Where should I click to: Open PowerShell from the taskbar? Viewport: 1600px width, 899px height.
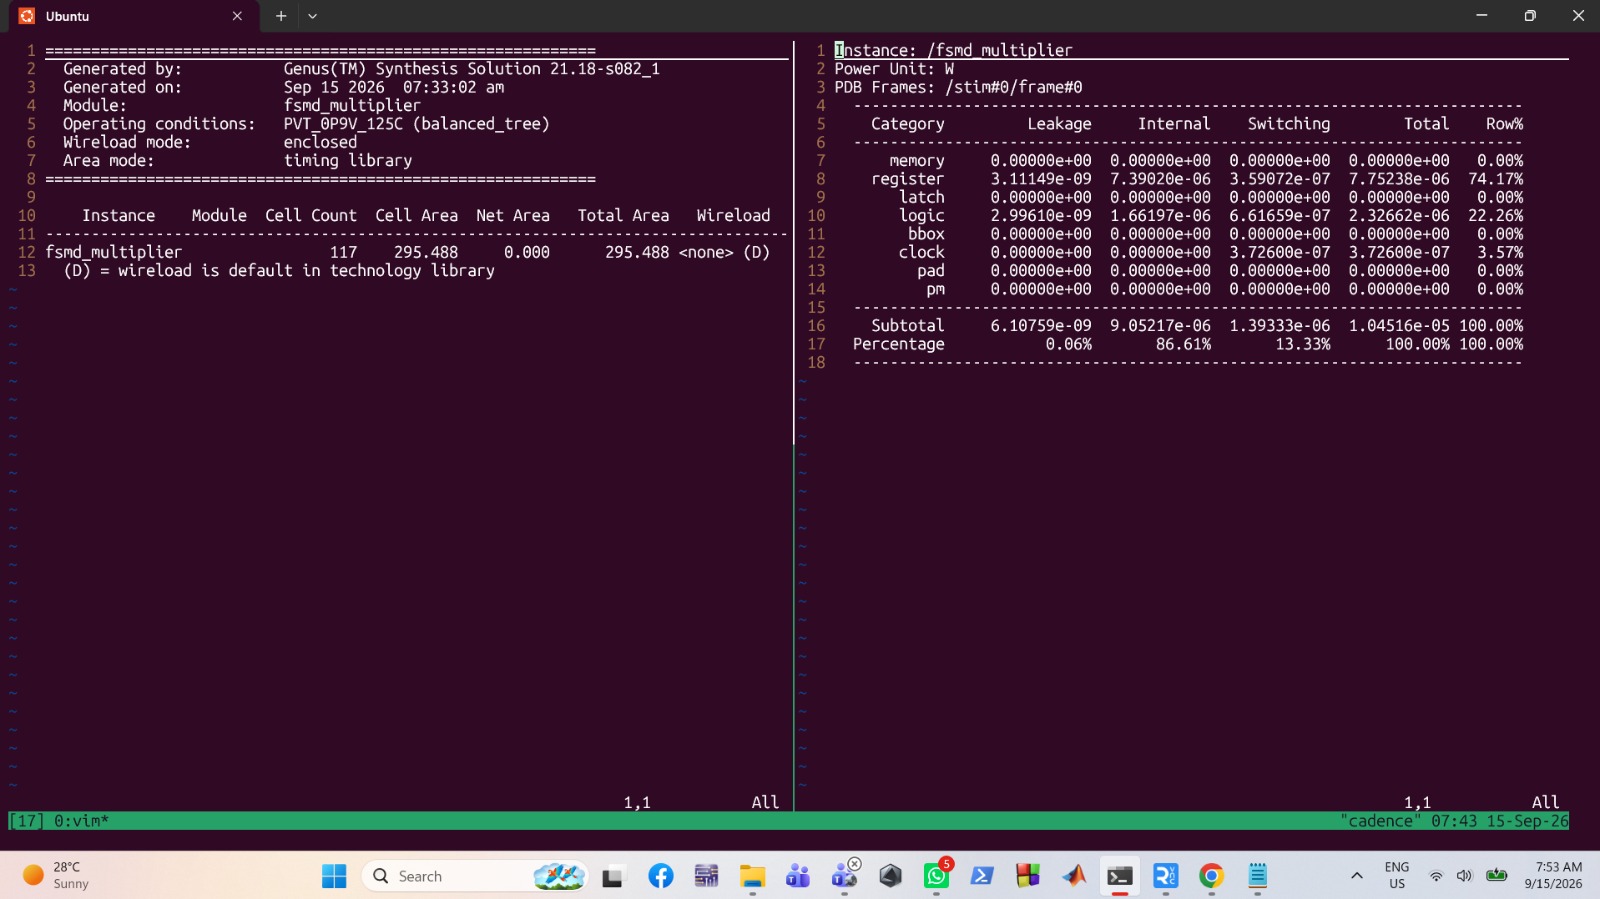pyautogui.click(x=982, y=876)
